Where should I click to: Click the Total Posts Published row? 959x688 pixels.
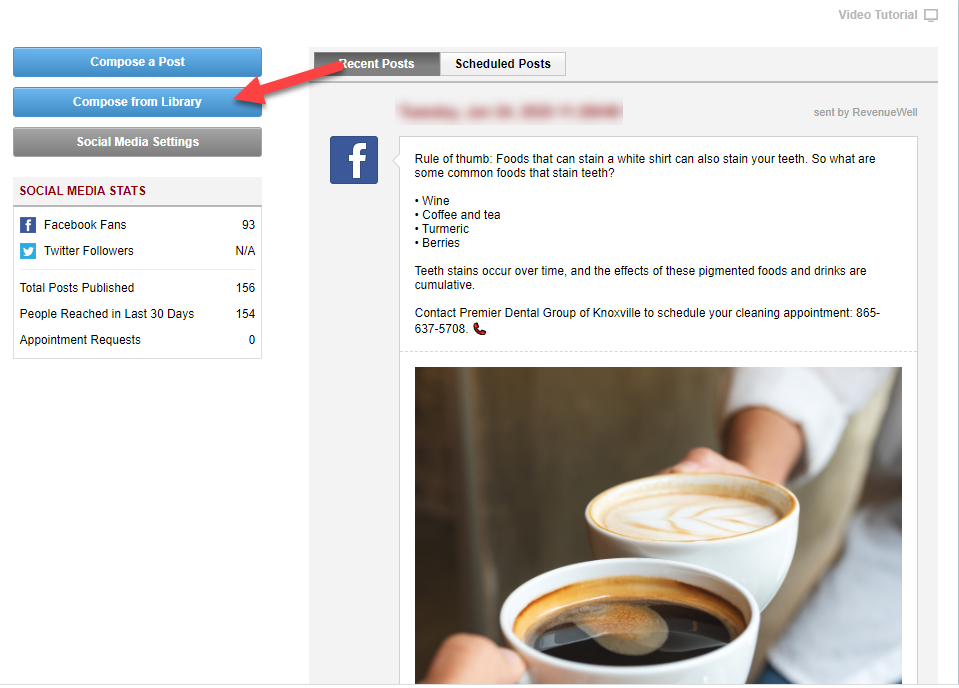(138, 287)
